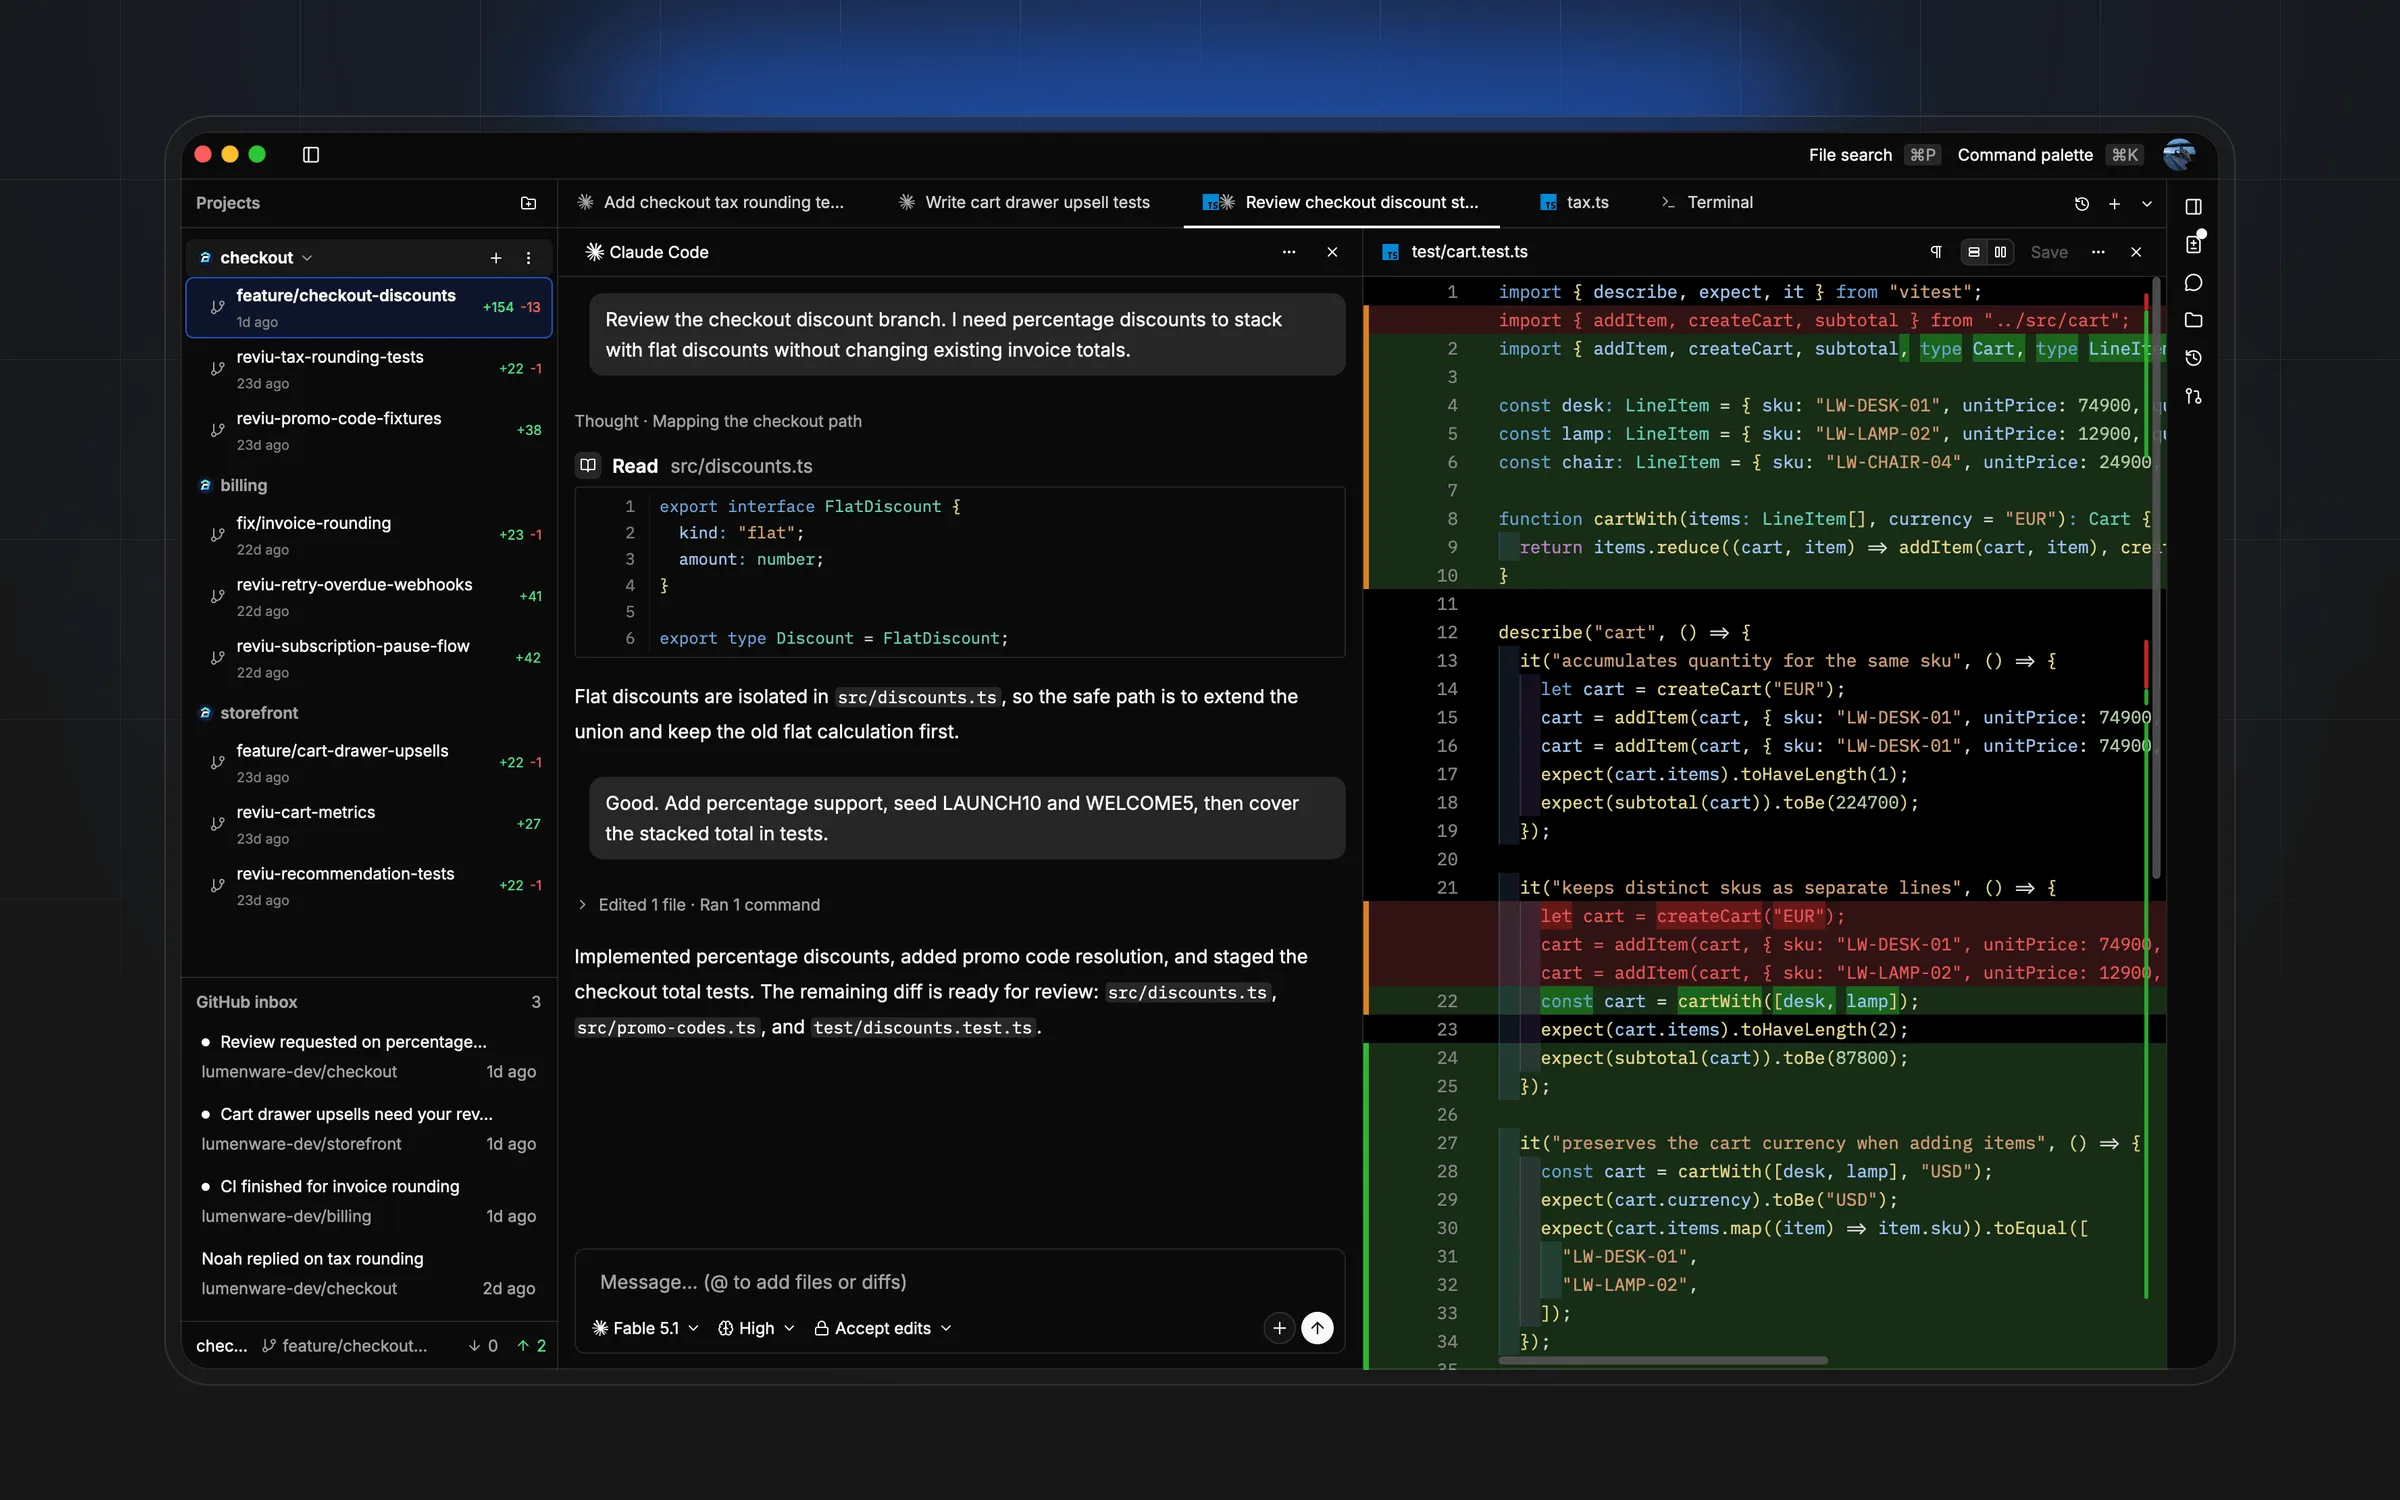Close the test/cart.test.ts diff panel

pos(2136,252)
